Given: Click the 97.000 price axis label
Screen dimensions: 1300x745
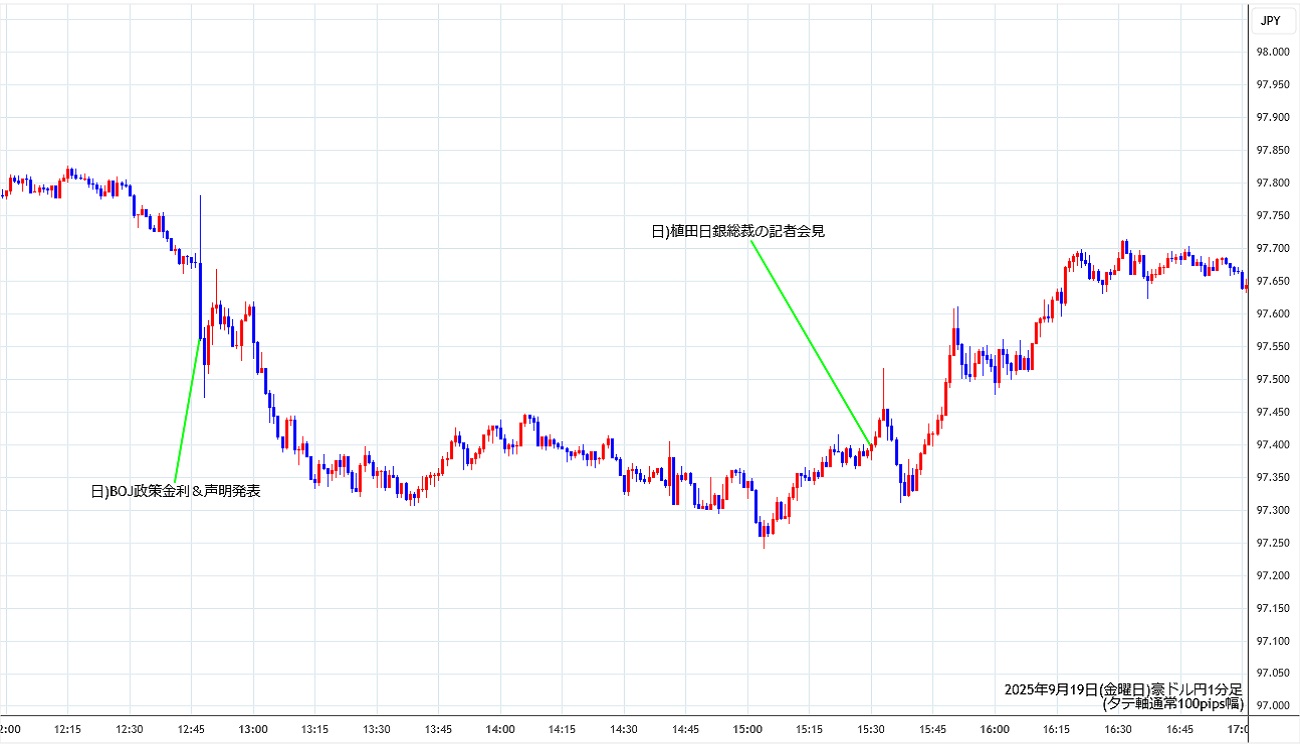Looking at the screenshot, I should pos(1275,706).
